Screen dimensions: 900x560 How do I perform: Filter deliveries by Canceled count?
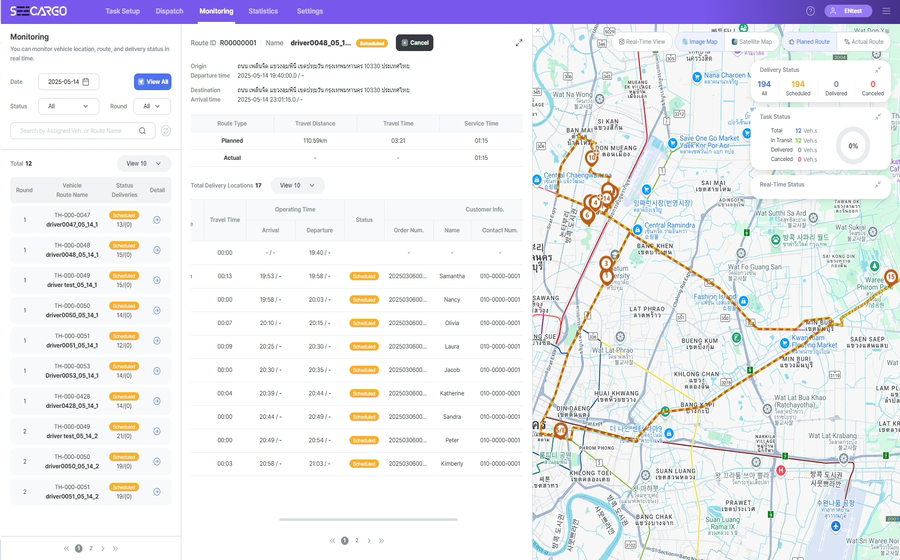872,88
